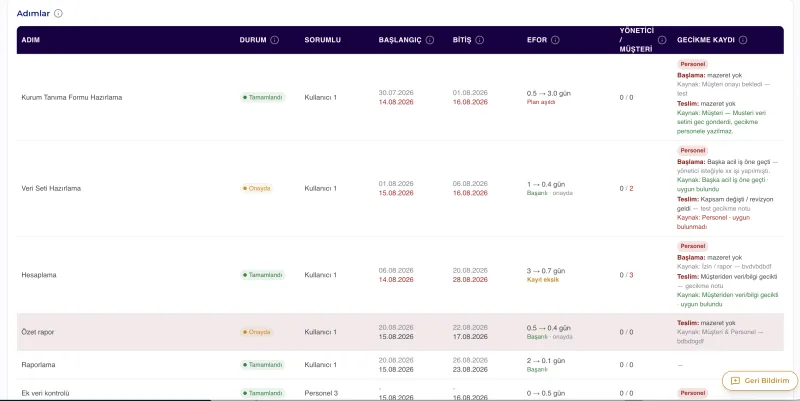Click the SORUMLU column header
800x401 pixels.
(x=322, y=40)
